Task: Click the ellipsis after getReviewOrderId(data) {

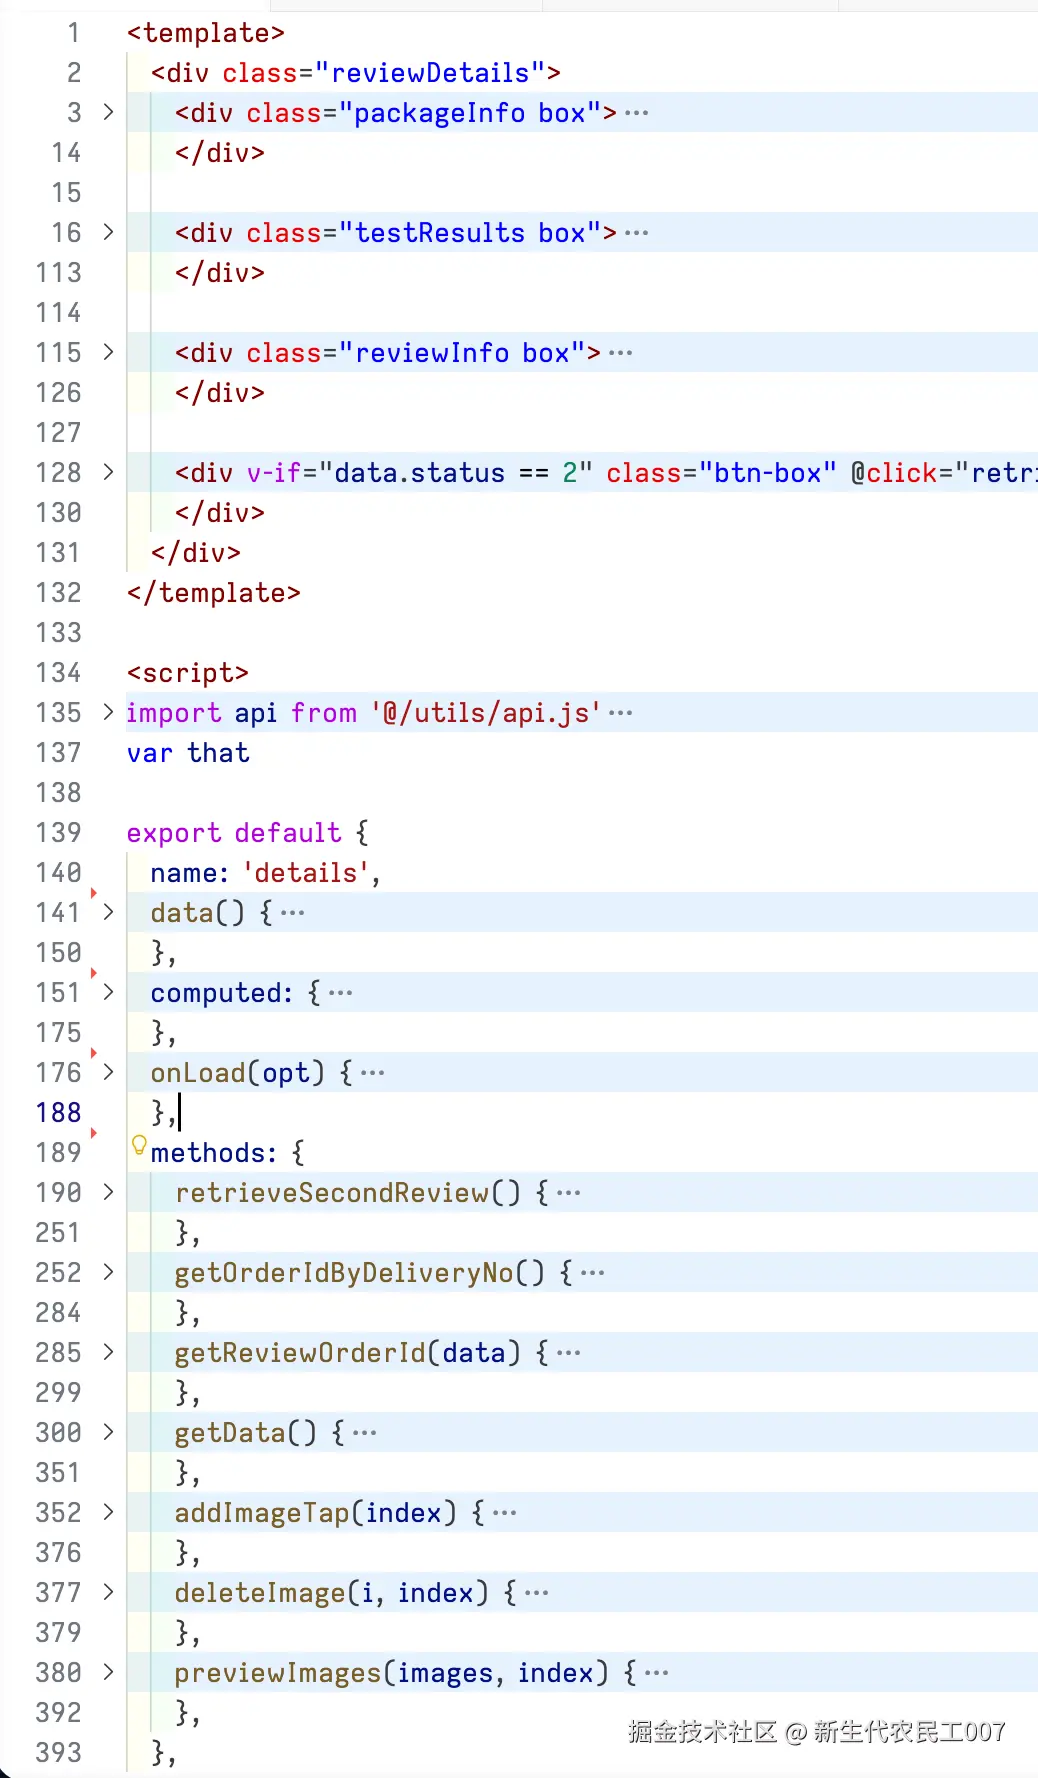Action: tap(568, 1353)
